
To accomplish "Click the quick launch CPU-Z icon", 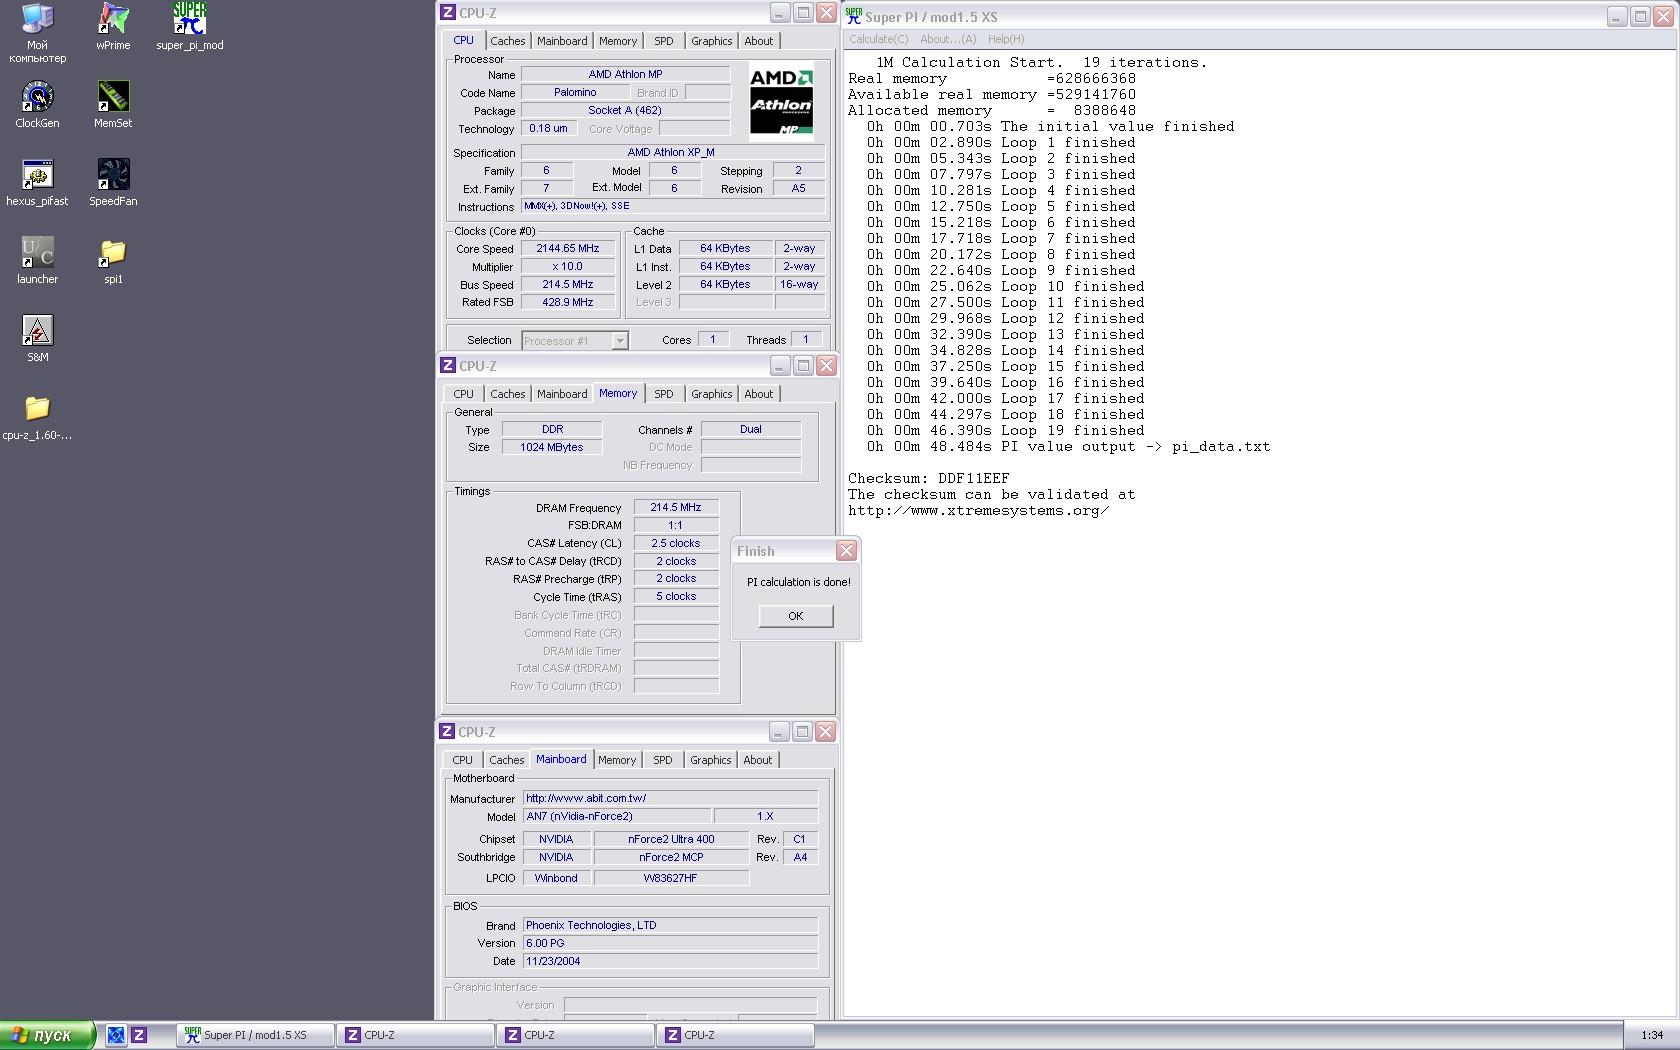I will tap(139, 1035).
